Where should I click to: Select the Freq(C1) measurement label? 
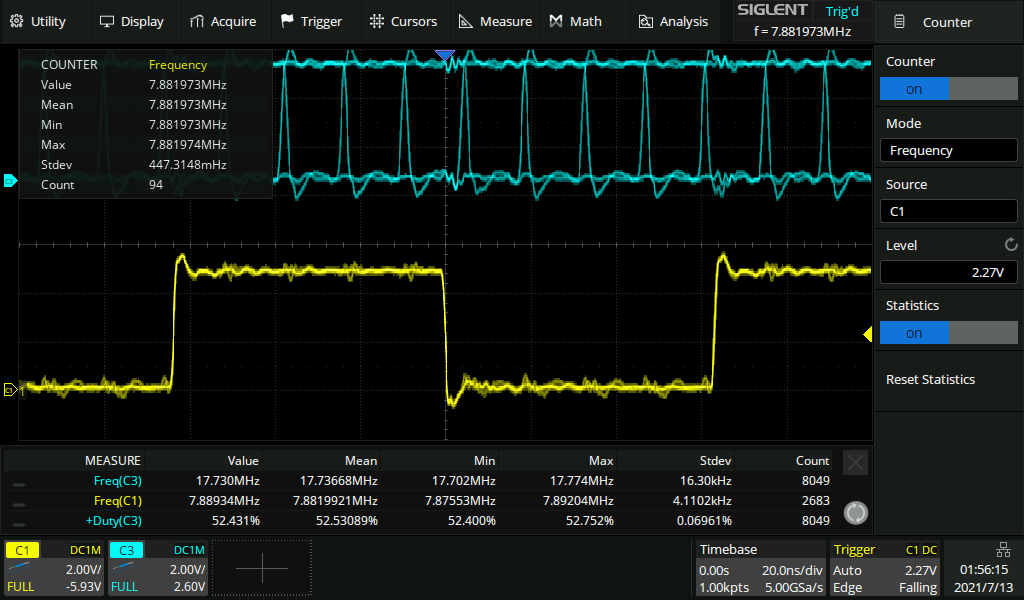(118, 501)
